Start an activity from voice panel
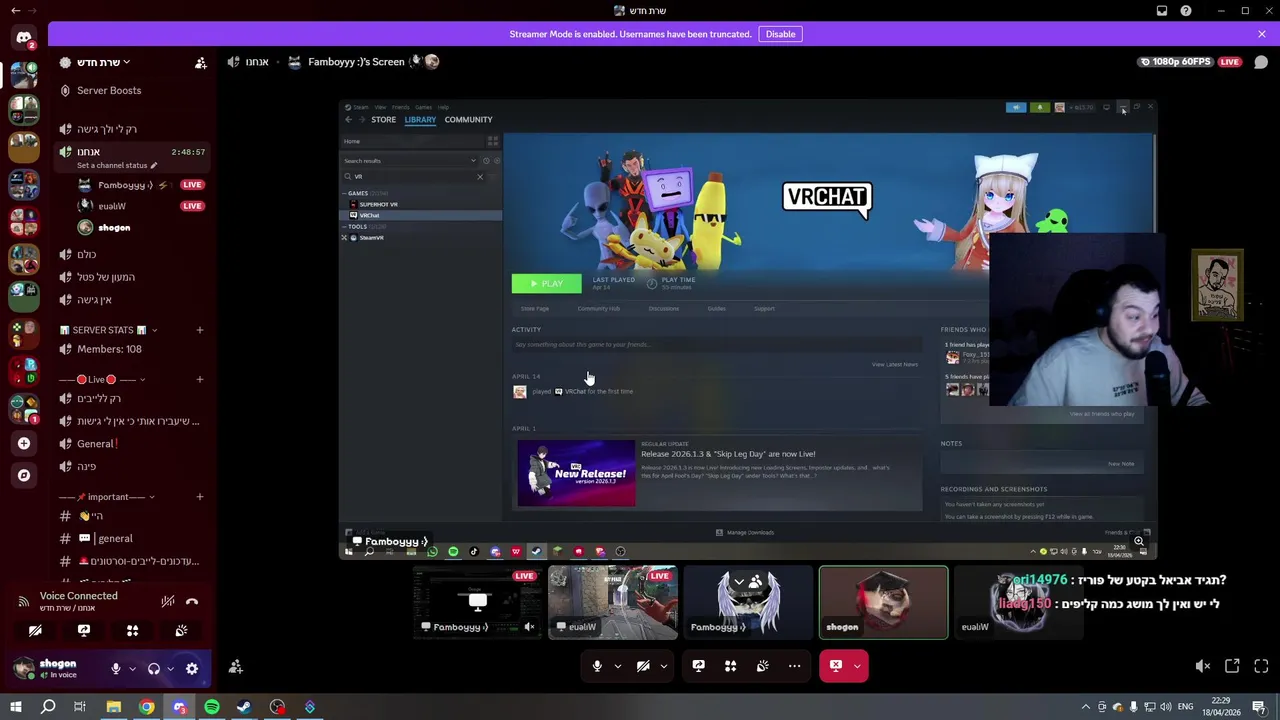The image size is (1280, 720). 132,631
